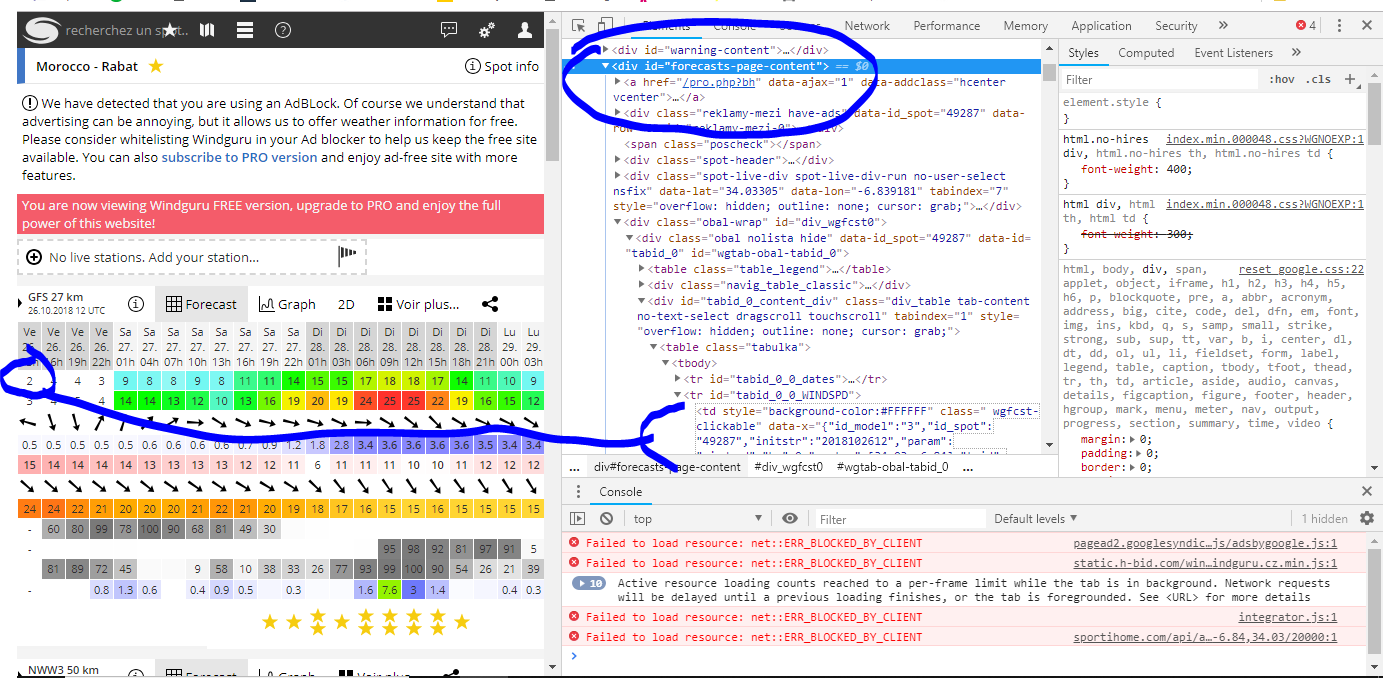Screen dimensions: 1383x678
Task: Open the user account icon
Action: pos(525,31)
